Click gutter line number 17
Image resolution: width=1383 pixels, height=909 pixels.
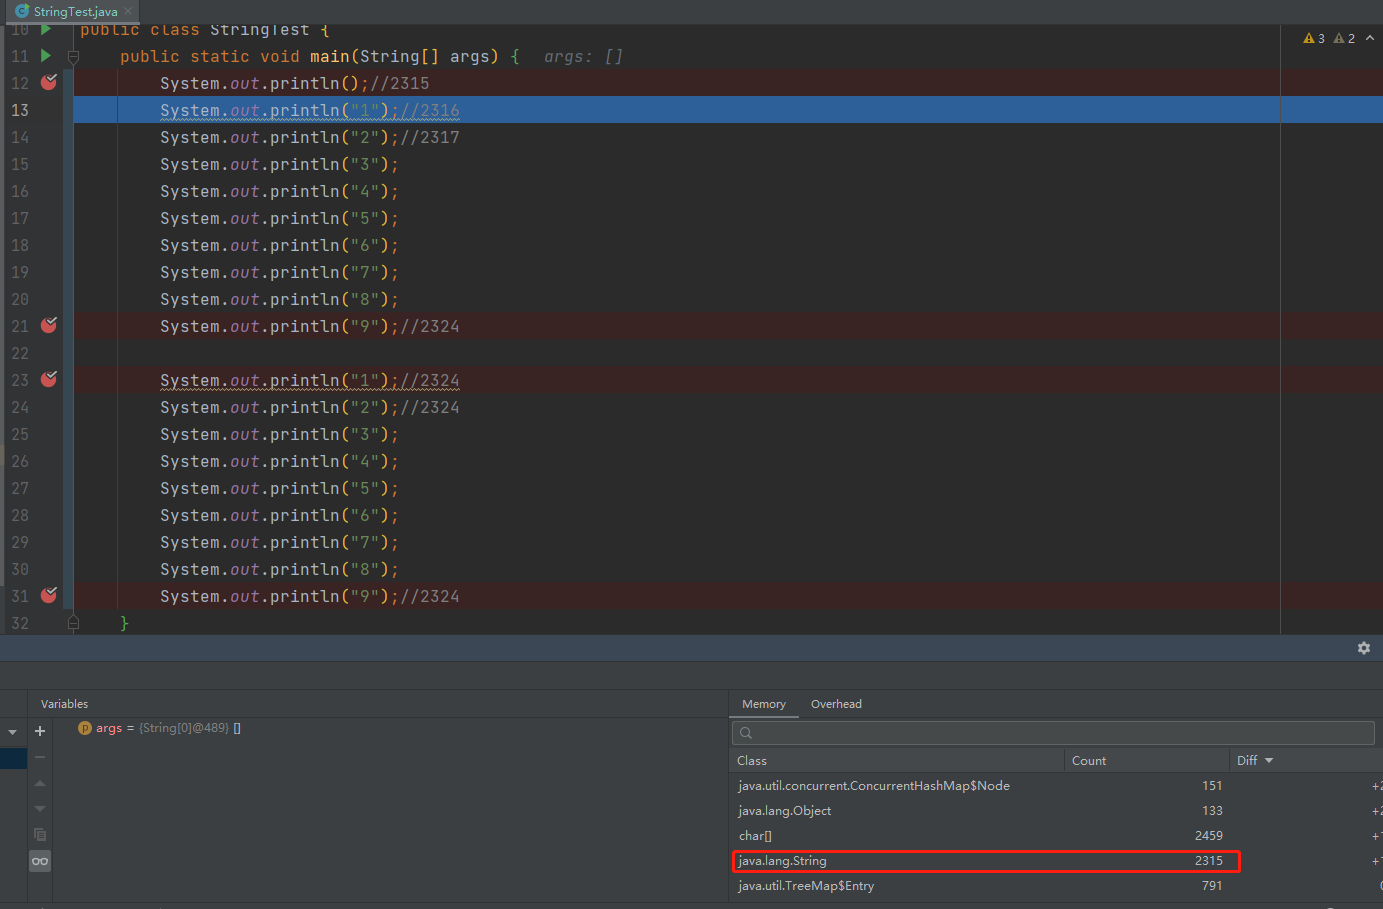click(20, 218)
